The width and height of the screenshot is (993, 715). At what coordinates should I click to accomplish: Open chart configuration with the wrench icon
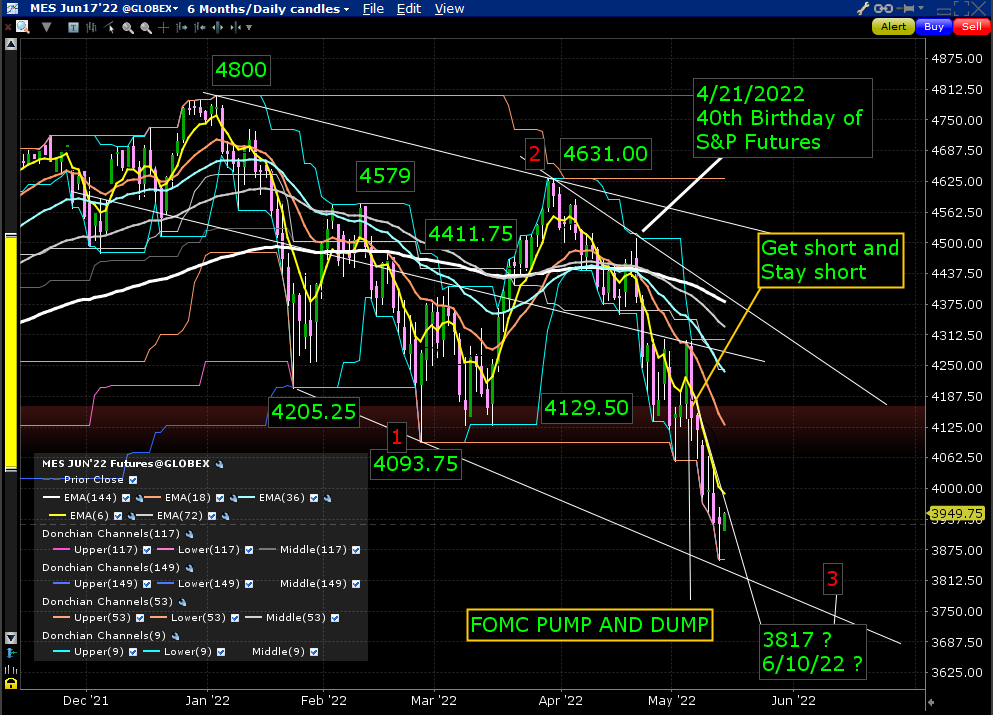[863, 8]
